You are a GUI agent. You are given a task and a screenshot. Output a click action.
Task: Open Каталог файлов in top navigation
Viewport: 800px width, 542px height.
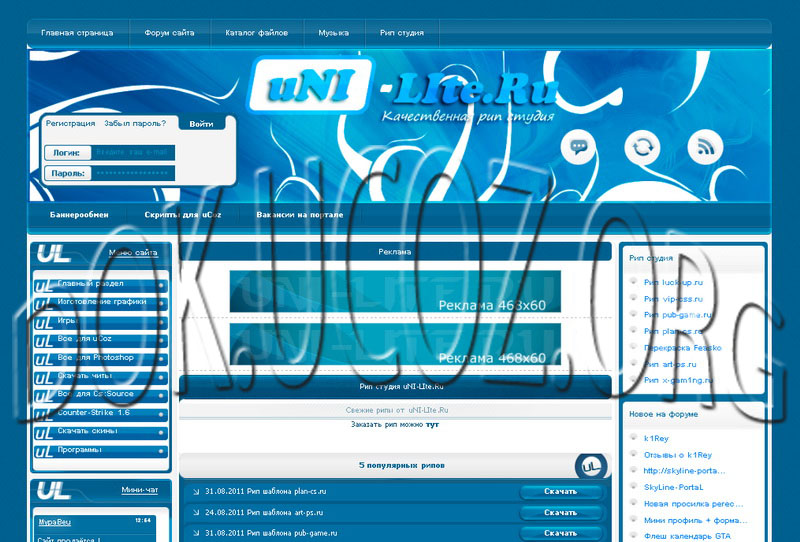click(x=256, y=33)
